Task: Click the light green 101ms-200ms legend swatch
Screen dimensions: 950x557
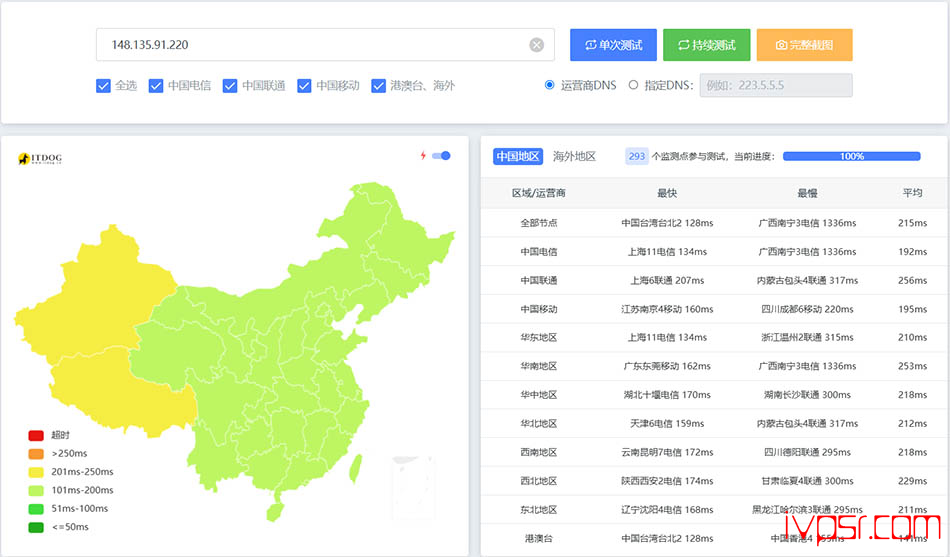Action: (36, 490)
